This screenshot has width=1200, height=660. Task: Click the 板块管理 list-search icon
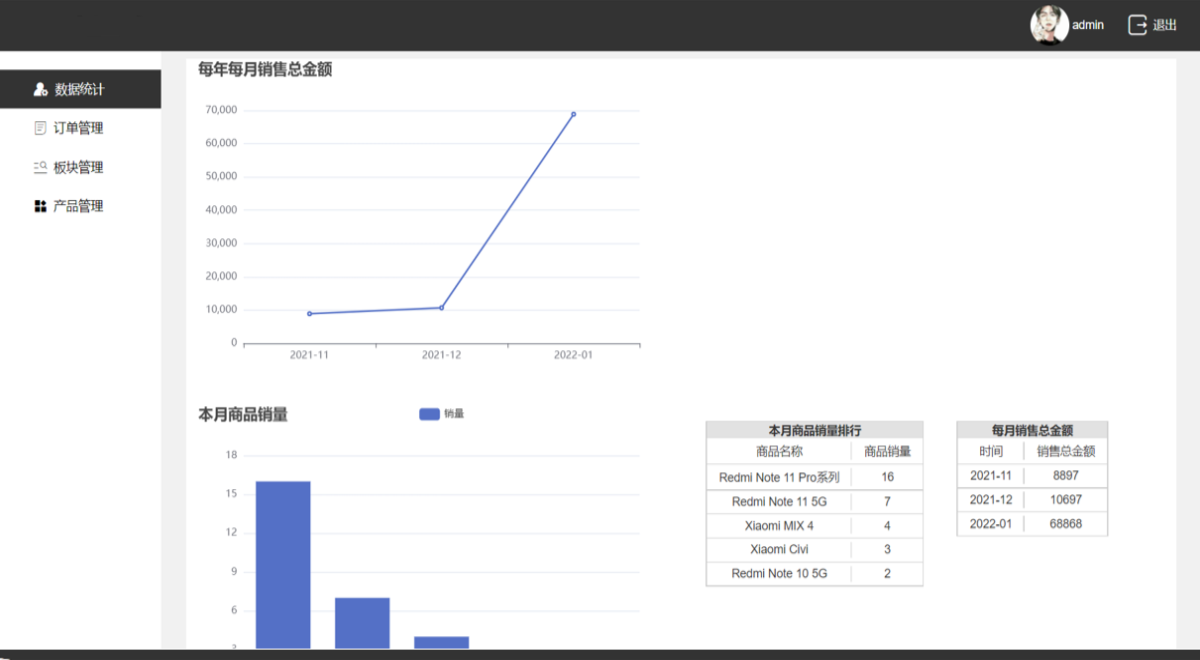[x=40, y=167]
